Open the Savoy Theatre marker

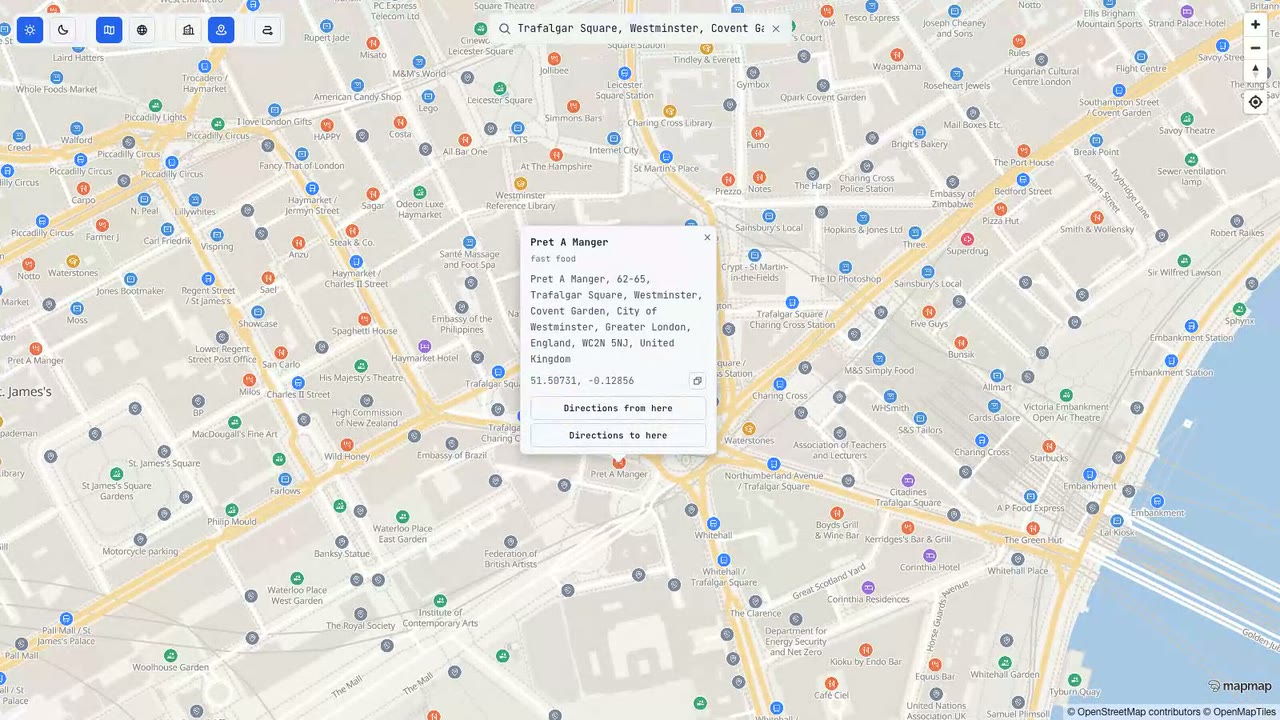coord(1186,118)
